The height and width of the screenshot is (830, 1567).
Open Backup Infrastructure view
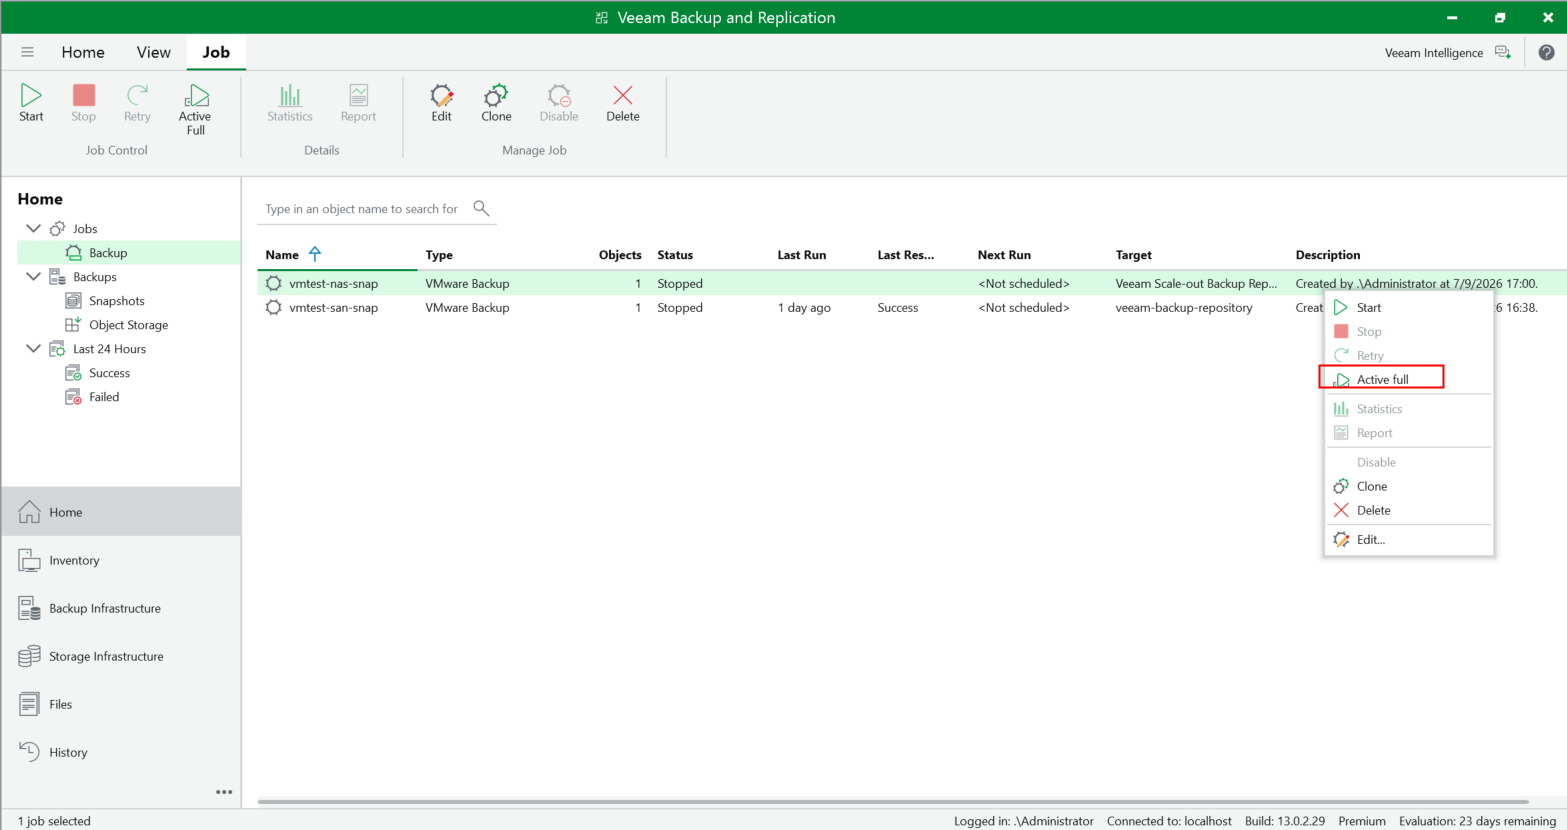[x=121, y=608]
